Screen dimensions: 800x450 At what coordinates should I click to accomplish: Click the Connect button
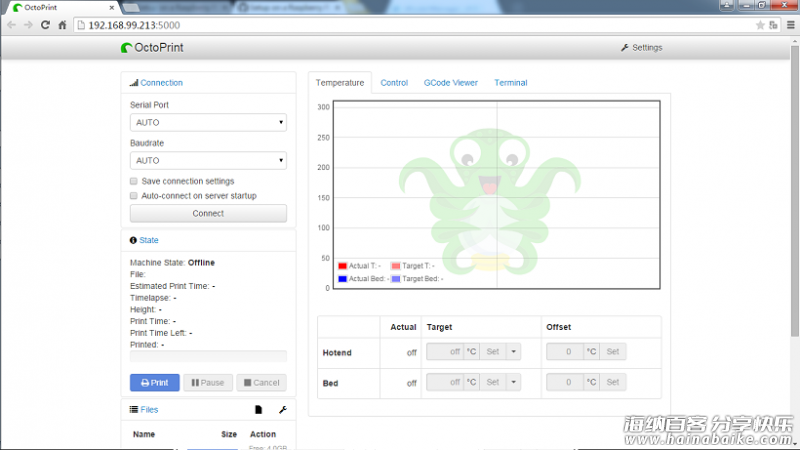[208, 213]
